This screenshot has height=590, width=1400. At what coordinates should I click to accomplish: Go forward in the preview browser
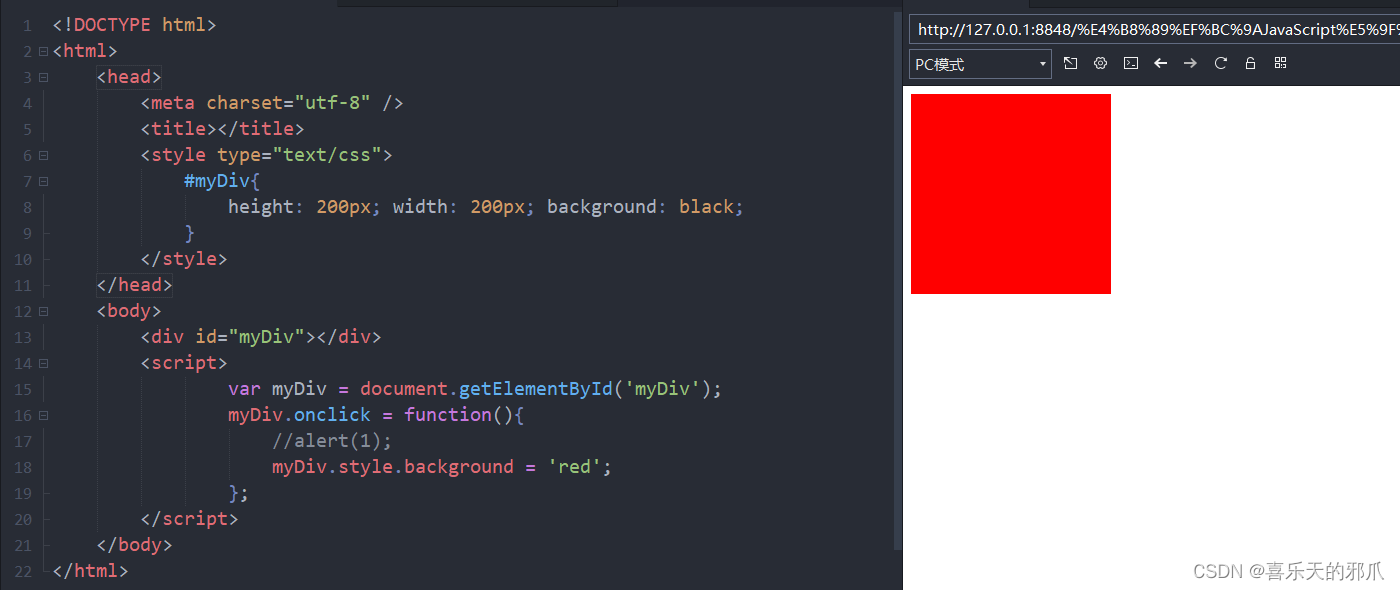(1190, 63)
